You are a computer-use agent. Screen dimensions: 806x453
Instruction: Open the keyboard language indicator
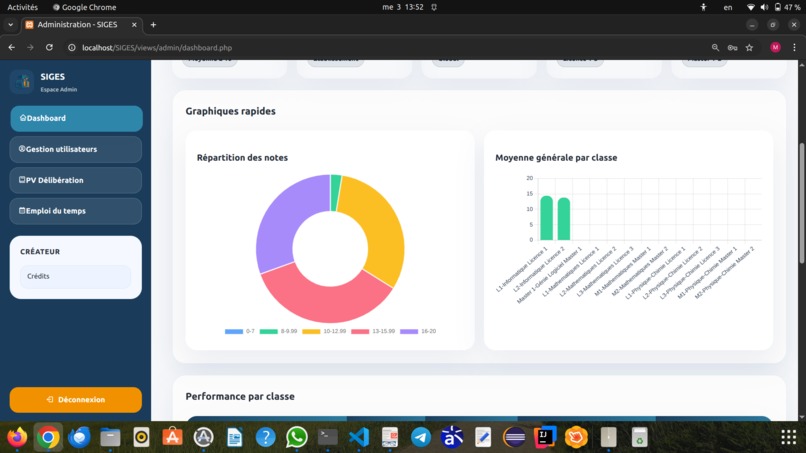point(728,7)
